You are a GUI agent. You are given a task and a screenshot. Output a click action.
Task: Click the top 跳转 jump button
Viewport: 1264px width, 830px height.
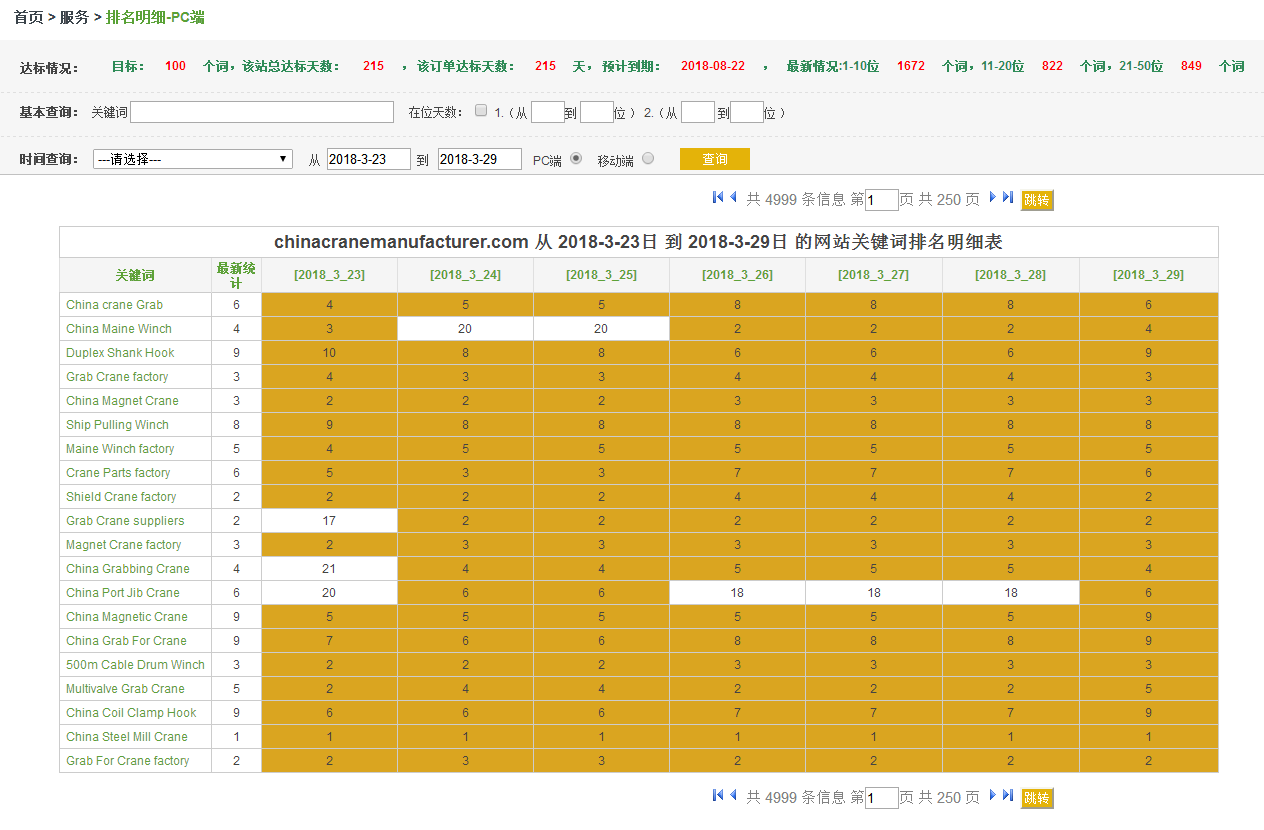point(1037,200)
